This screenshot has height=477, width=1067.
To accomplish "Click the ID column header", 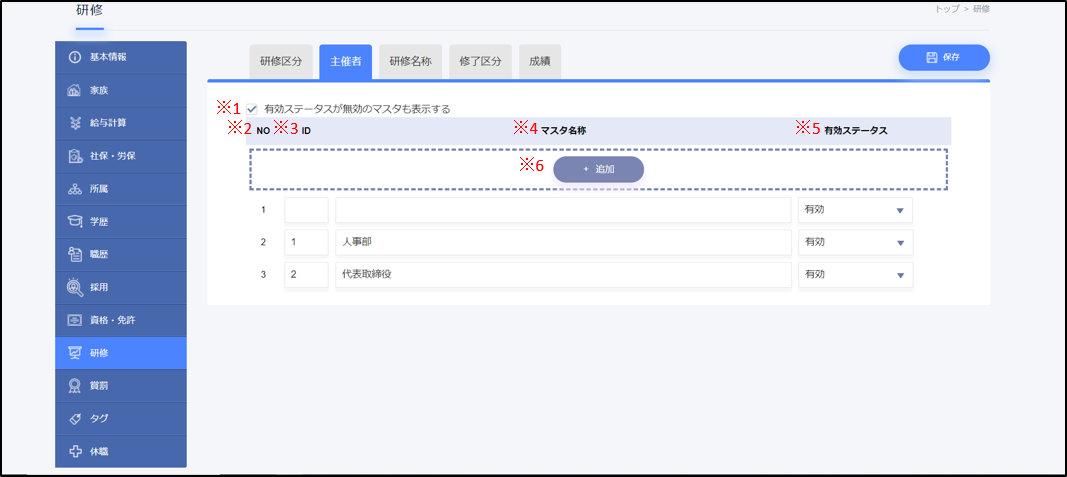I will point(306,131).
